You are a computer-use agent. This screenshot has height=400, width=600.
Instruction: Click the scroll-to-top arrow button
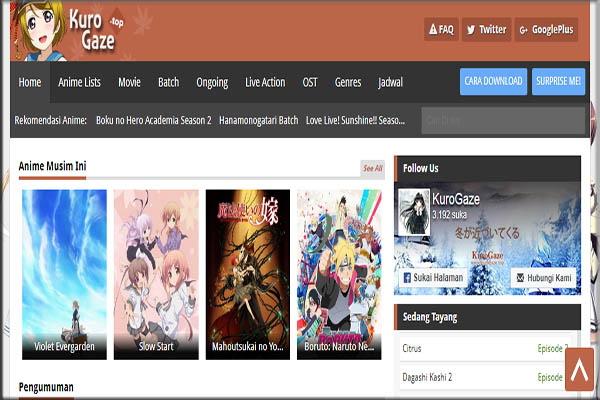579,369
